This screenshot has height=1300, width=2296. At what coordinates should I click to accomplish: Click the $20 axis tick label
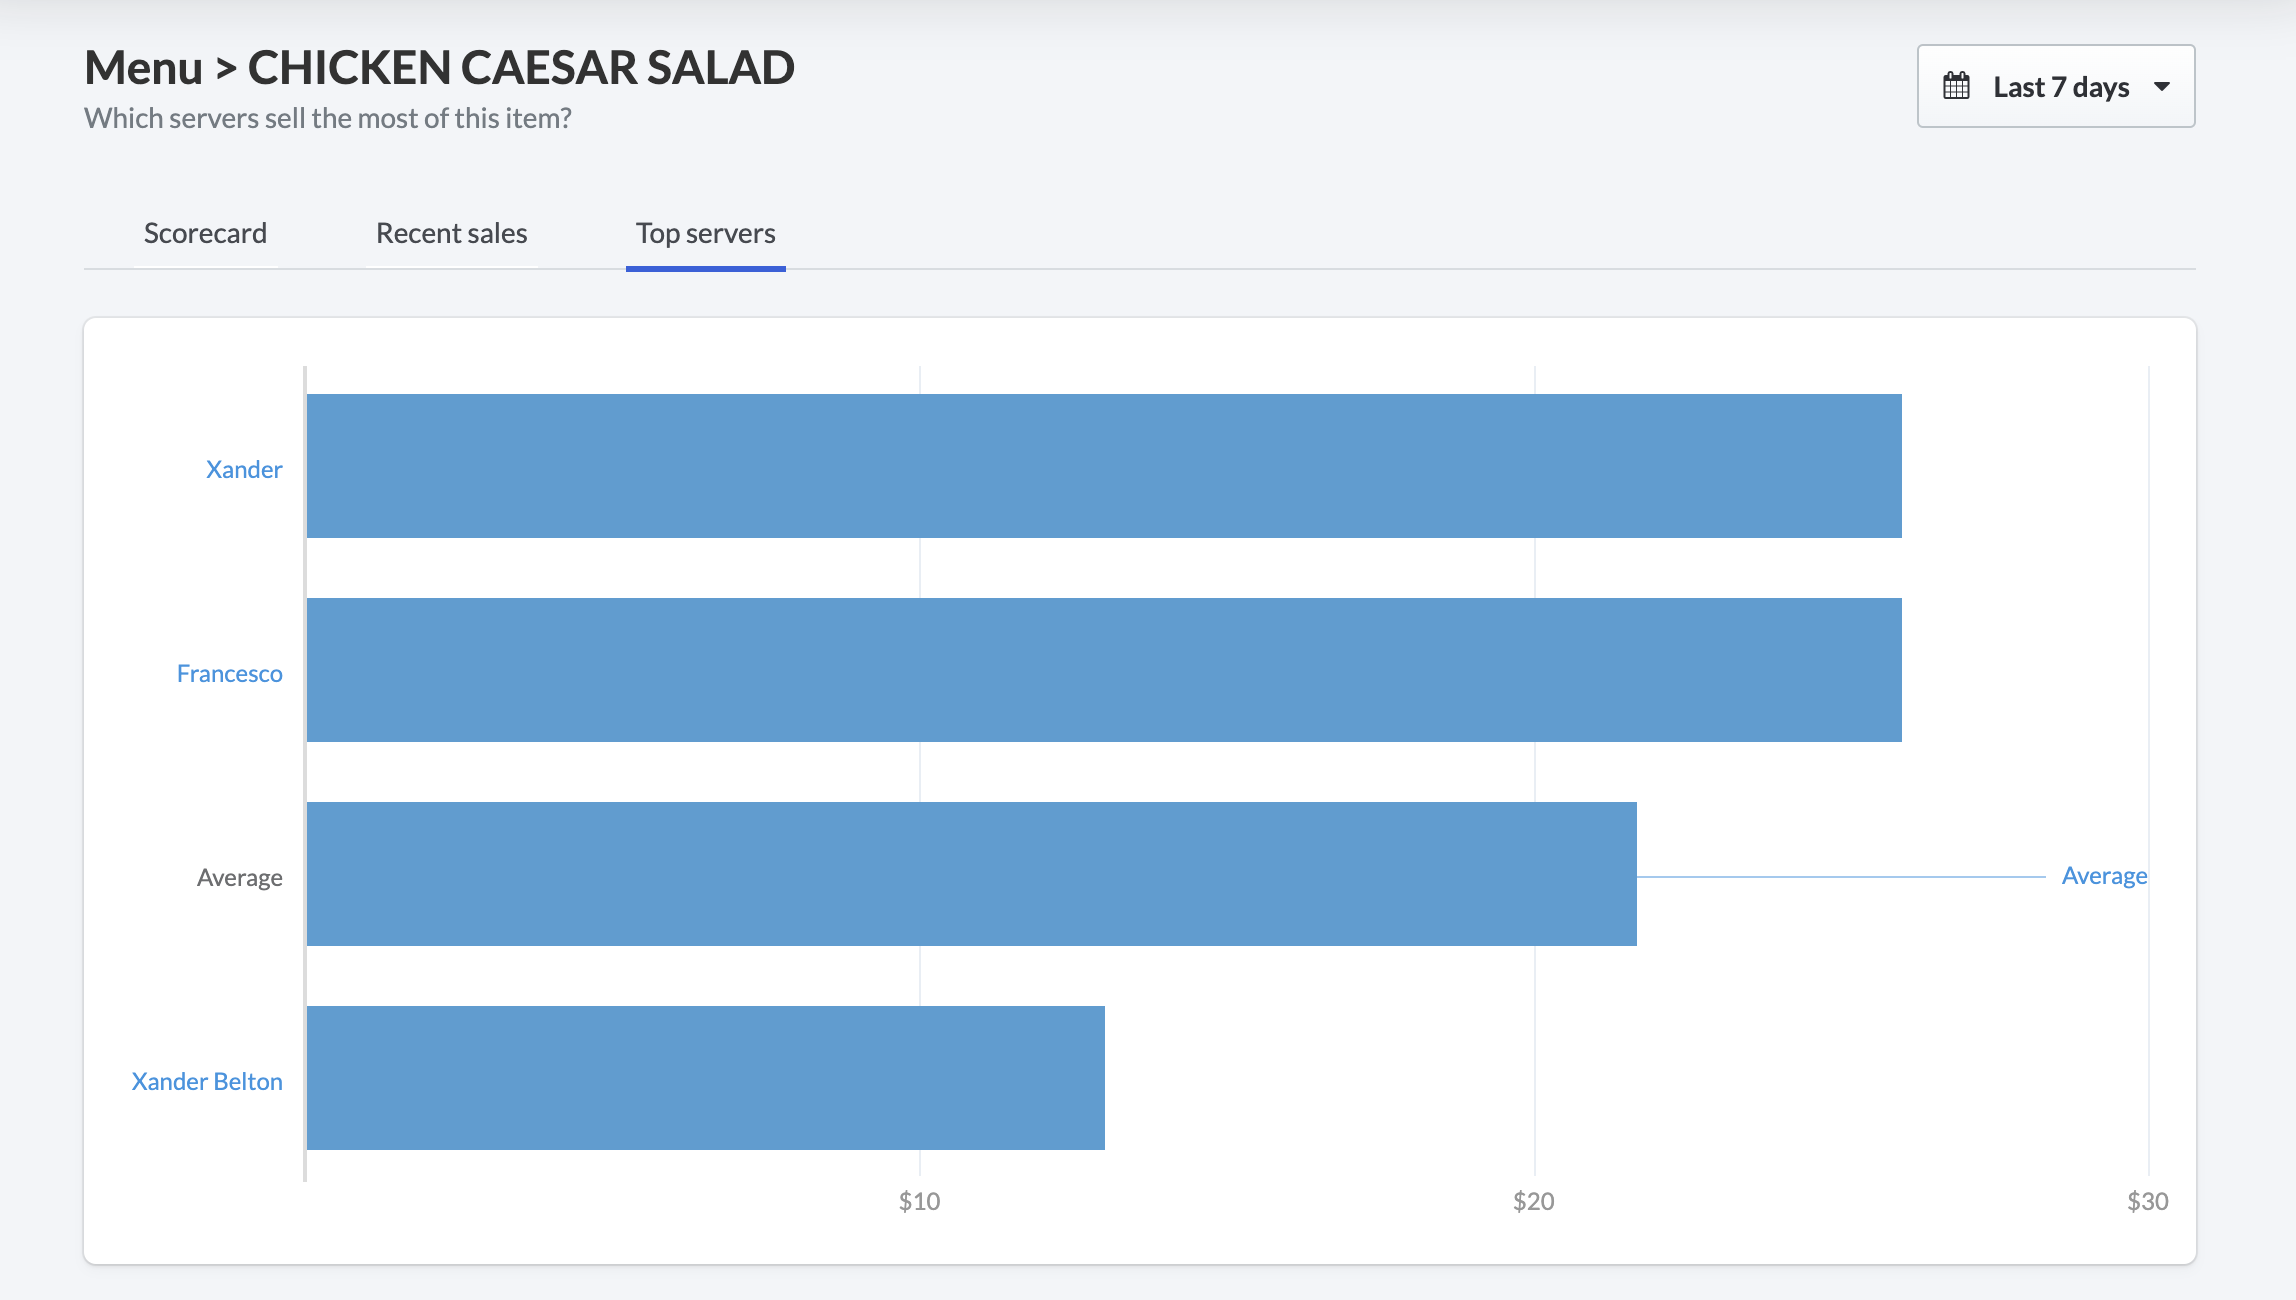pos(1533,1201)
